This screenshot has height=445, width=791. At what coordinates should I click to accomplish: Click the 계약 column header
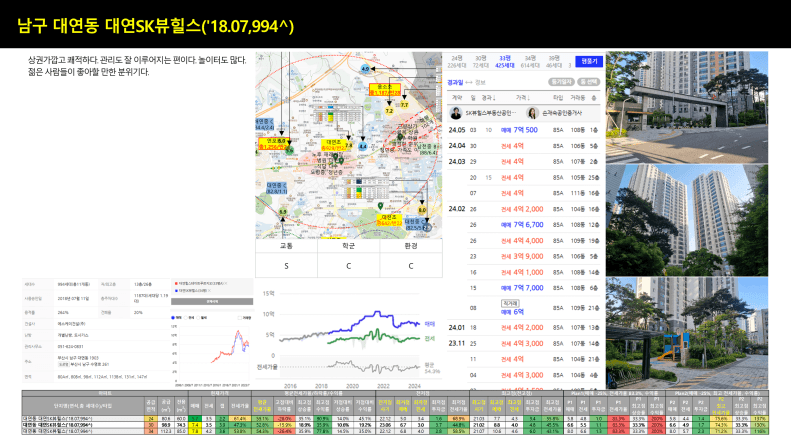pyautogui.click(x=457, y=97)
